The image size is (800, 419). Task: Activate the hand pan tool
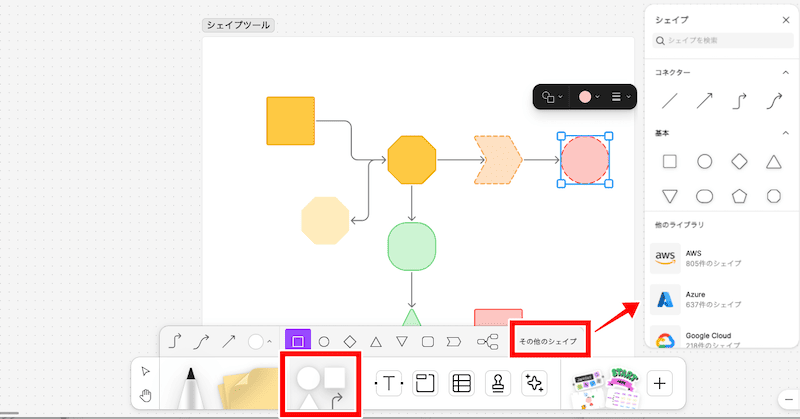pyautogui.click(x=146, y=395)
